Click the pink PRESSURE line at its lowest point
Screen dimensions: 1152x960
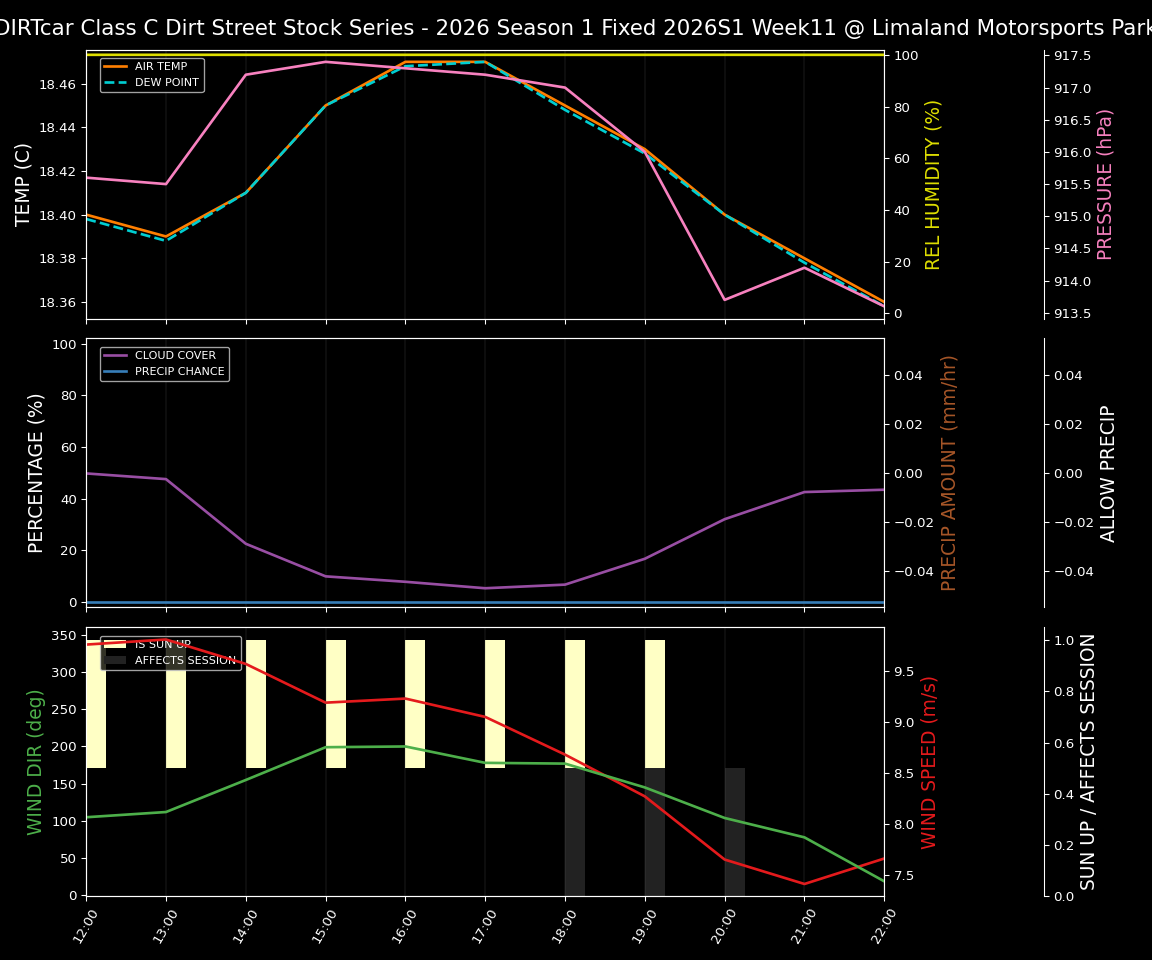click(725, 299)
